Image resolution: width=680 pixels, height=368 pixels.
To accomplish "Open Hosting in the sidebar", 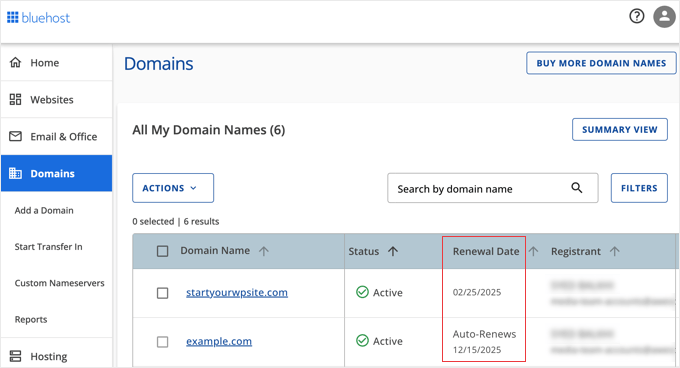I will point(56,356).
